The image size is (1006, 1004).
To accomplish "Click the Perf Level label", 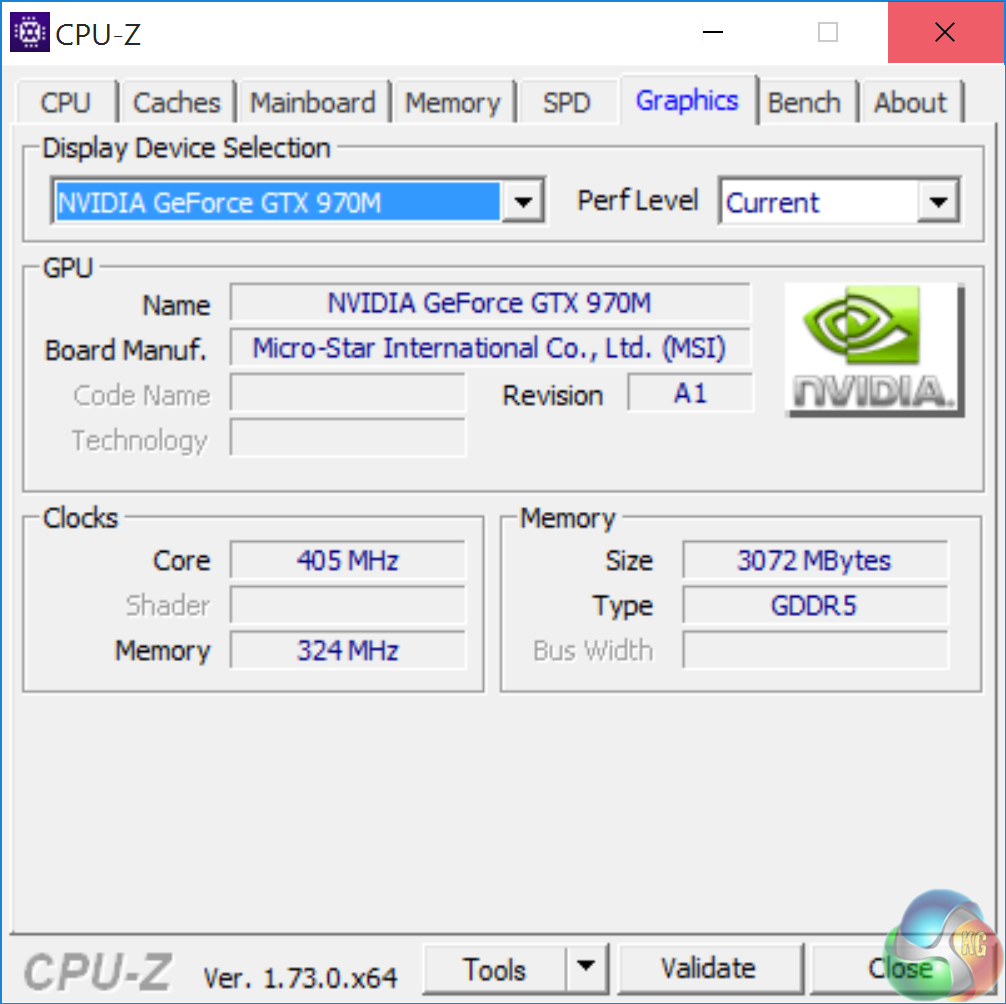I will pyautogui.click(x=637, y=200).
